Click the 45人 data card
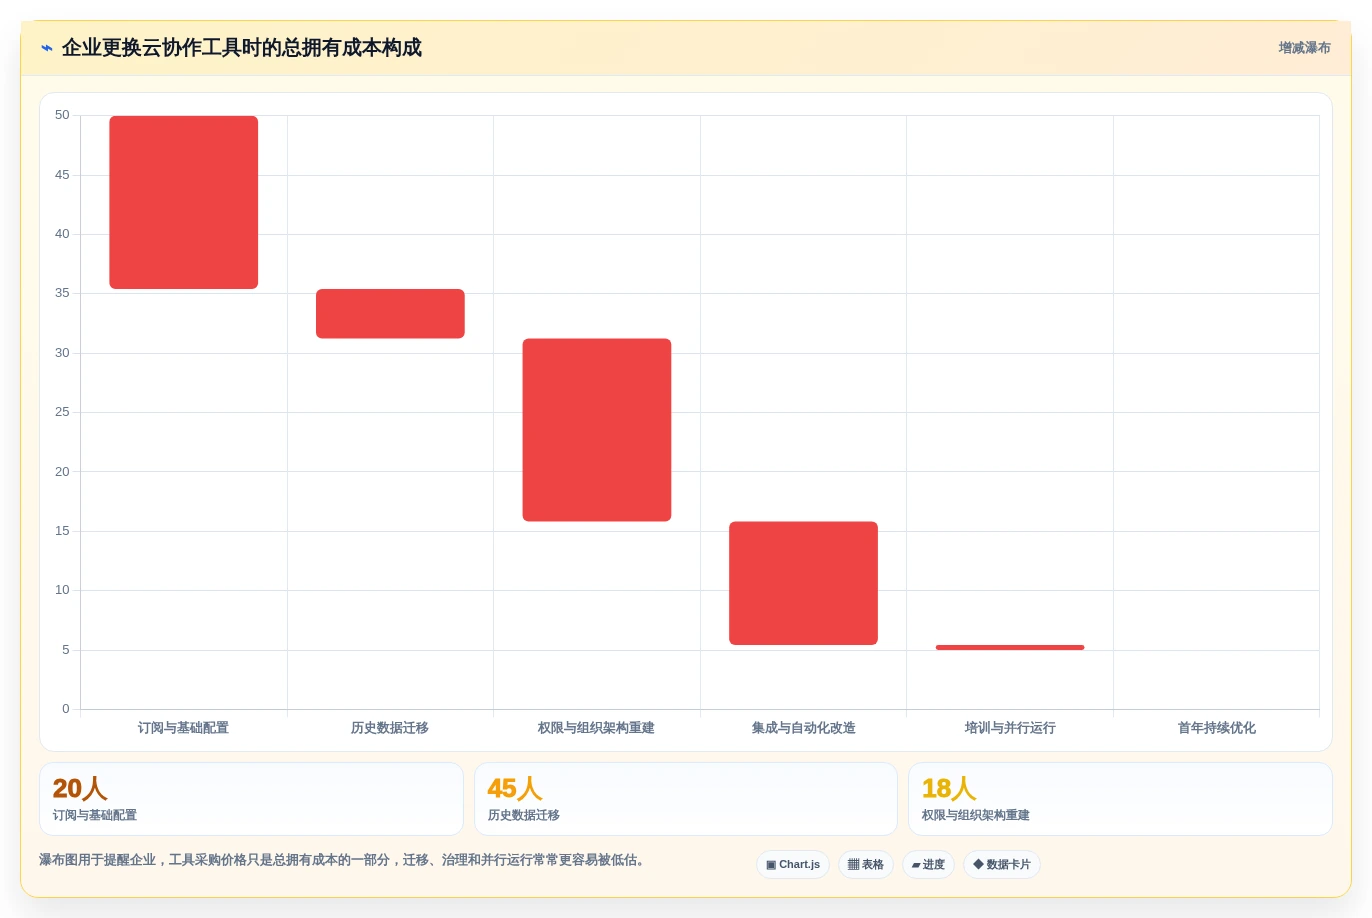This screenshot has height=918, width=1372. click(x=686, y=799)
